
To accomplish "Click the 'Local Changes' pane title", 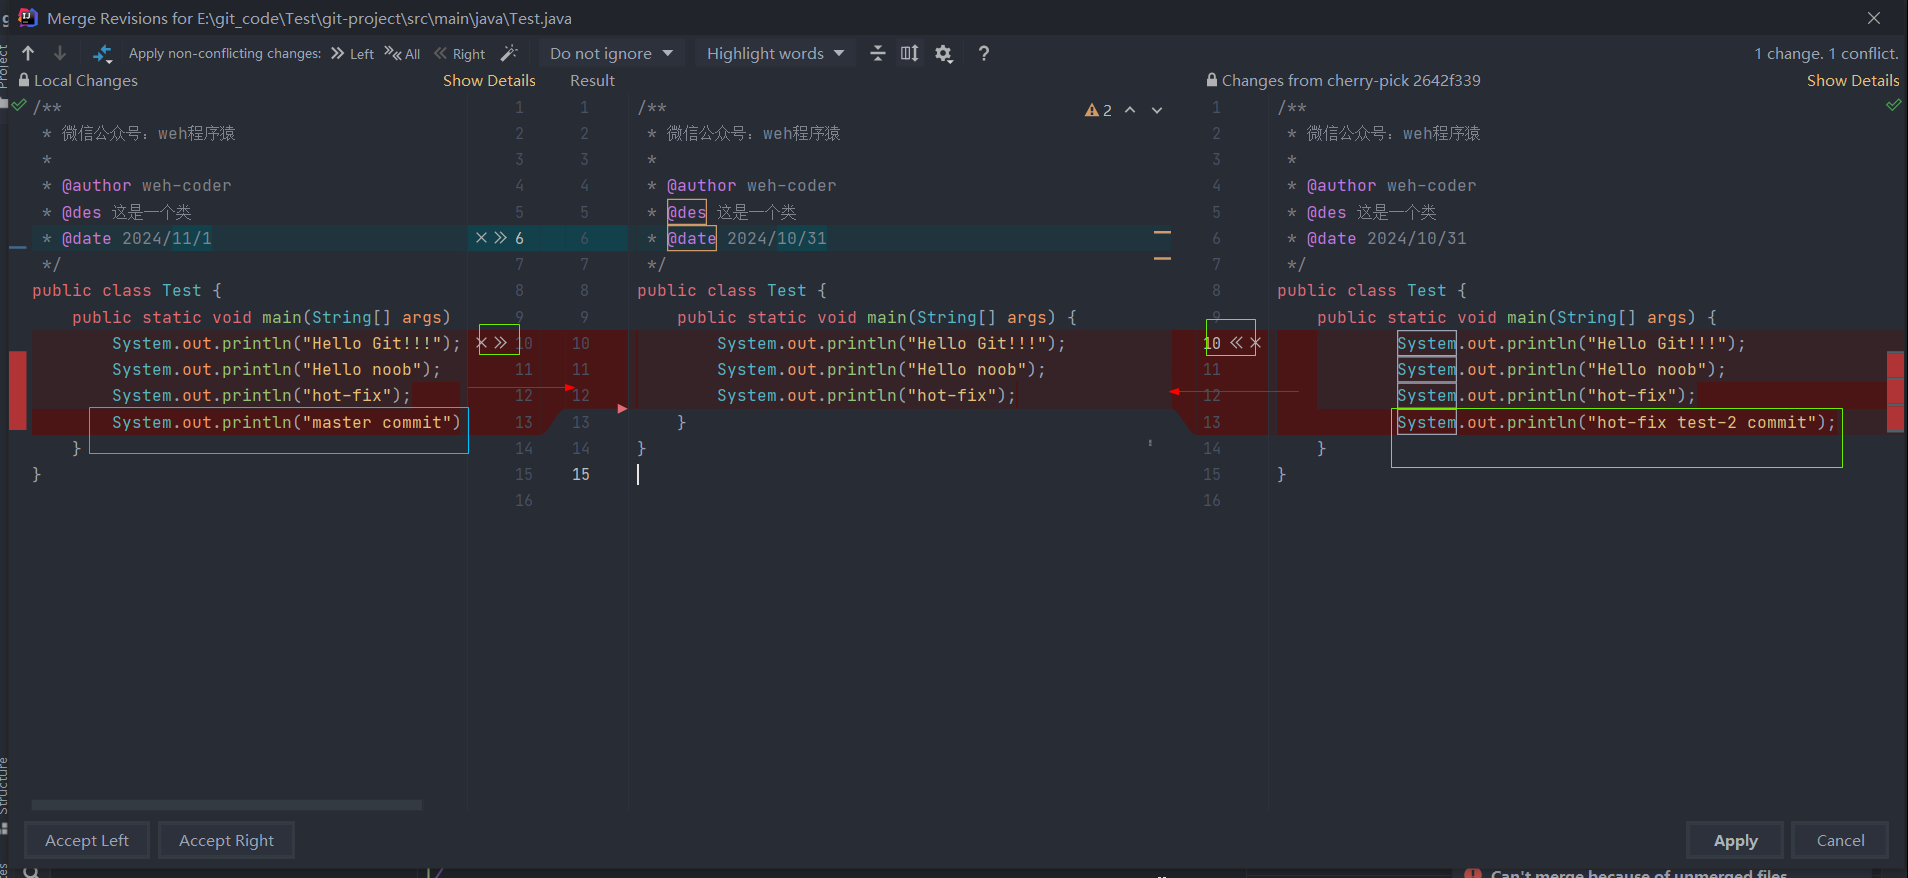I will point(86,81).
